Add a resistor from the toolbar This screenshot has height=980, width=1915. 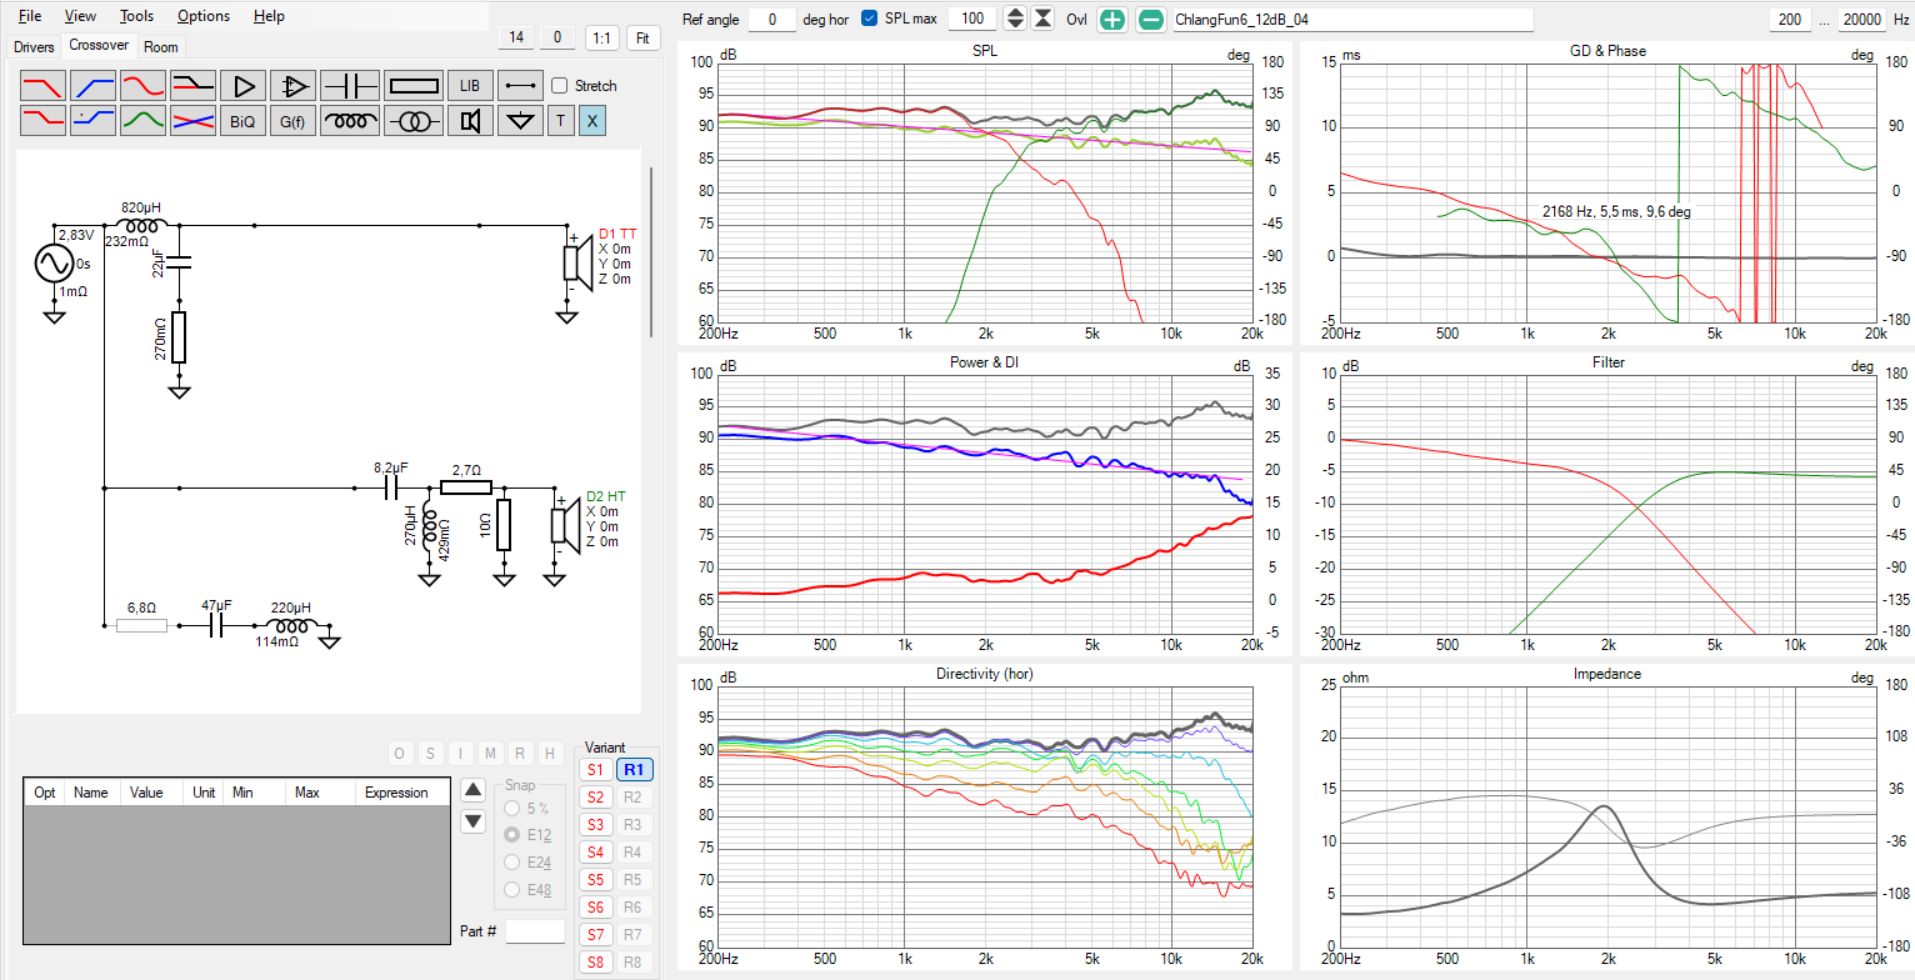coord(414,86)
